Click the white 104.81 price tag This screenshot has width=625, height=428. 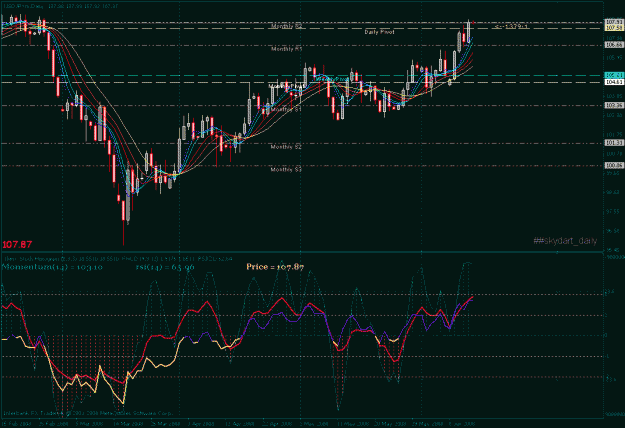click(614, 82)
